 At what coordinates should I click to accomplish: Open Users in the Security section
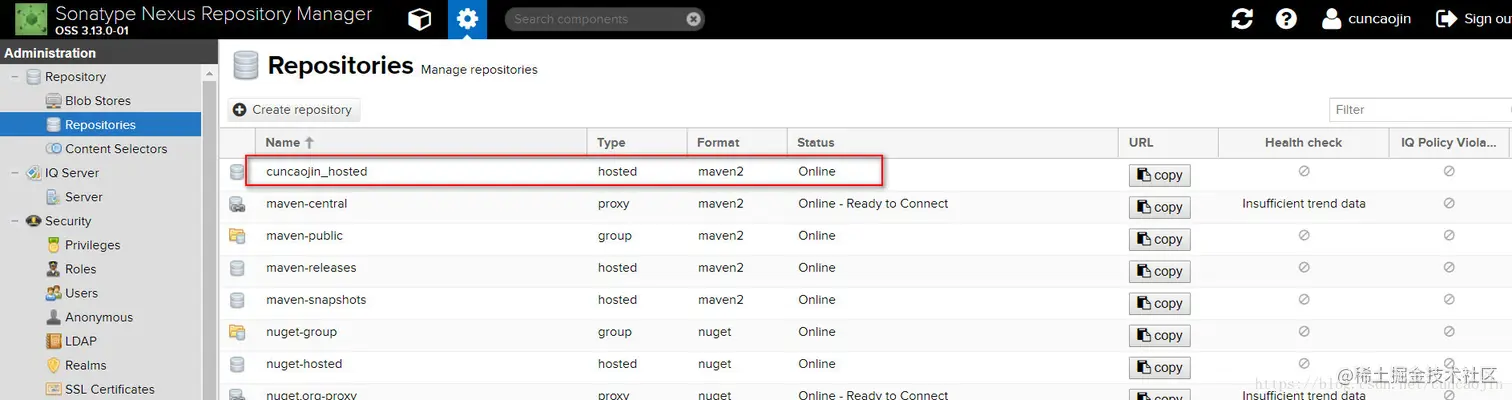(x=81, y=293)
